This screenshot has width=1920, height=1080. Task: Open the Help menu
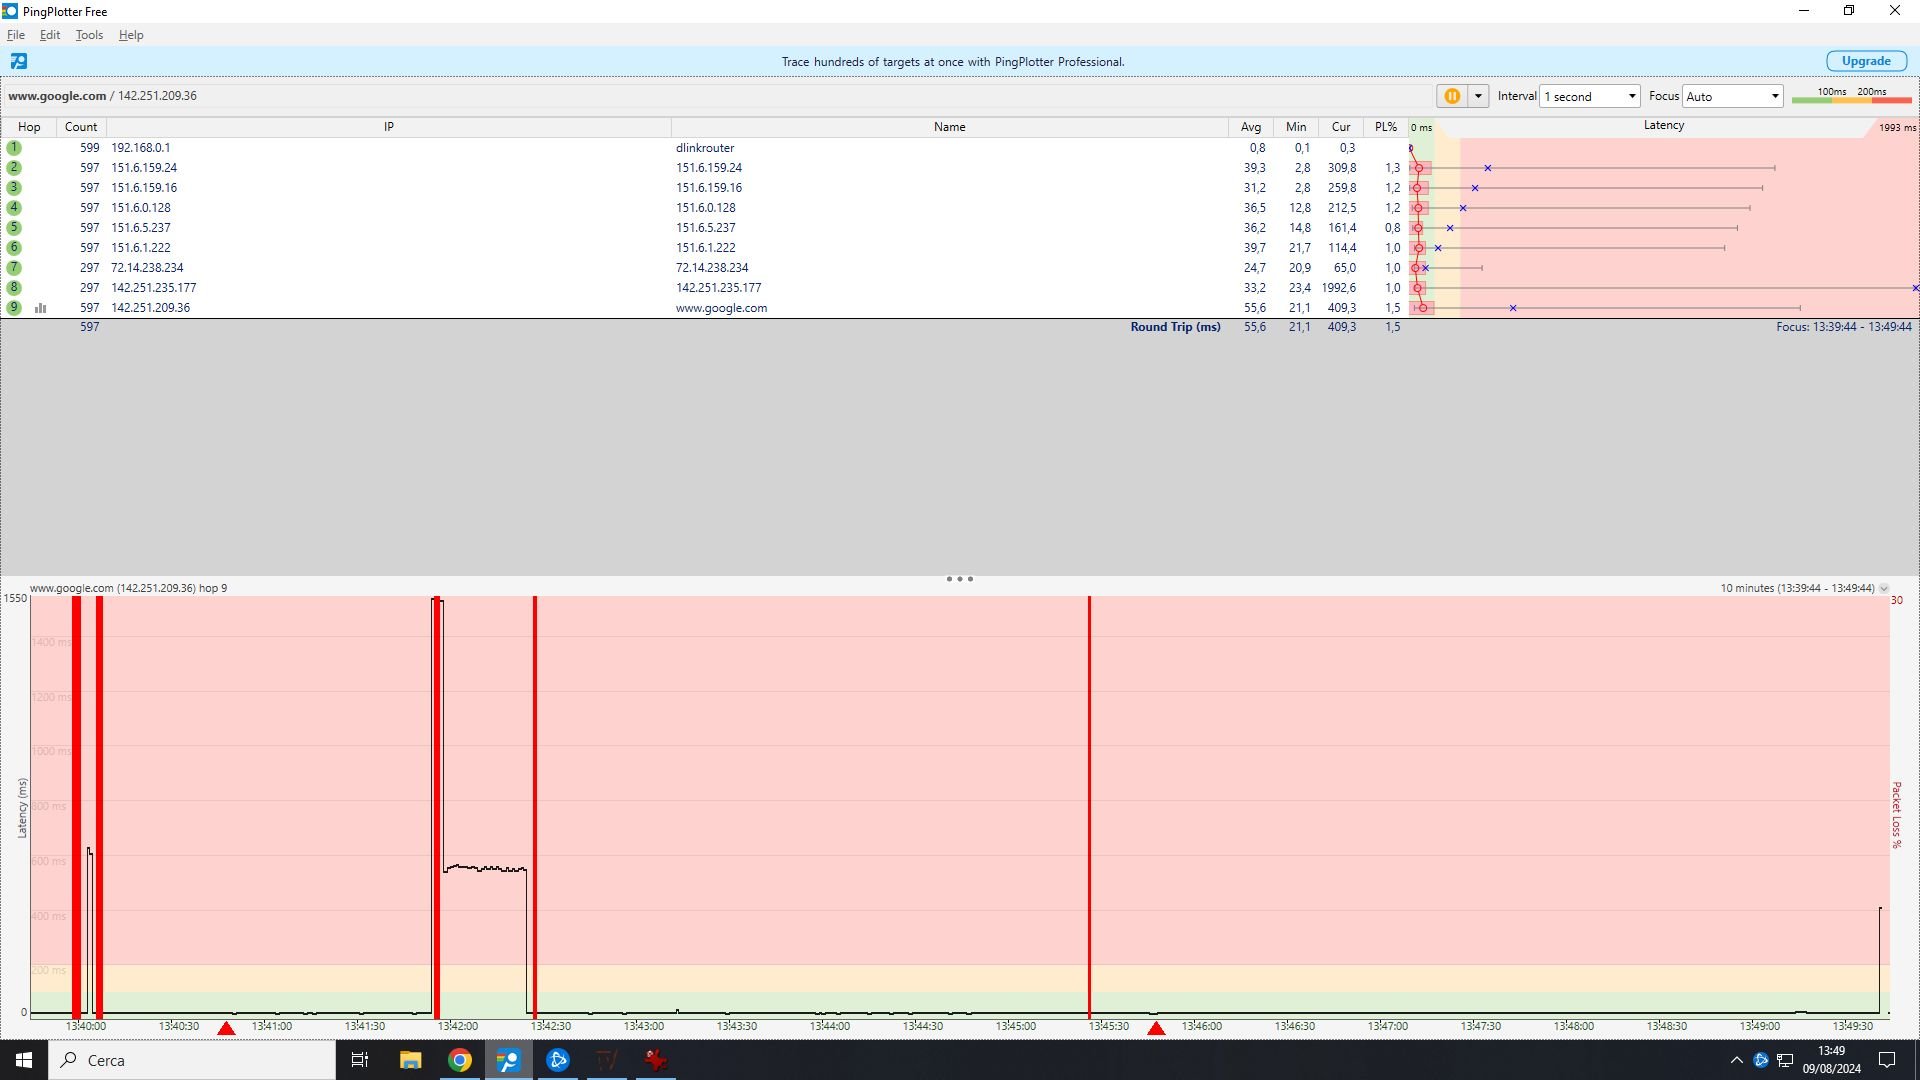131,35
